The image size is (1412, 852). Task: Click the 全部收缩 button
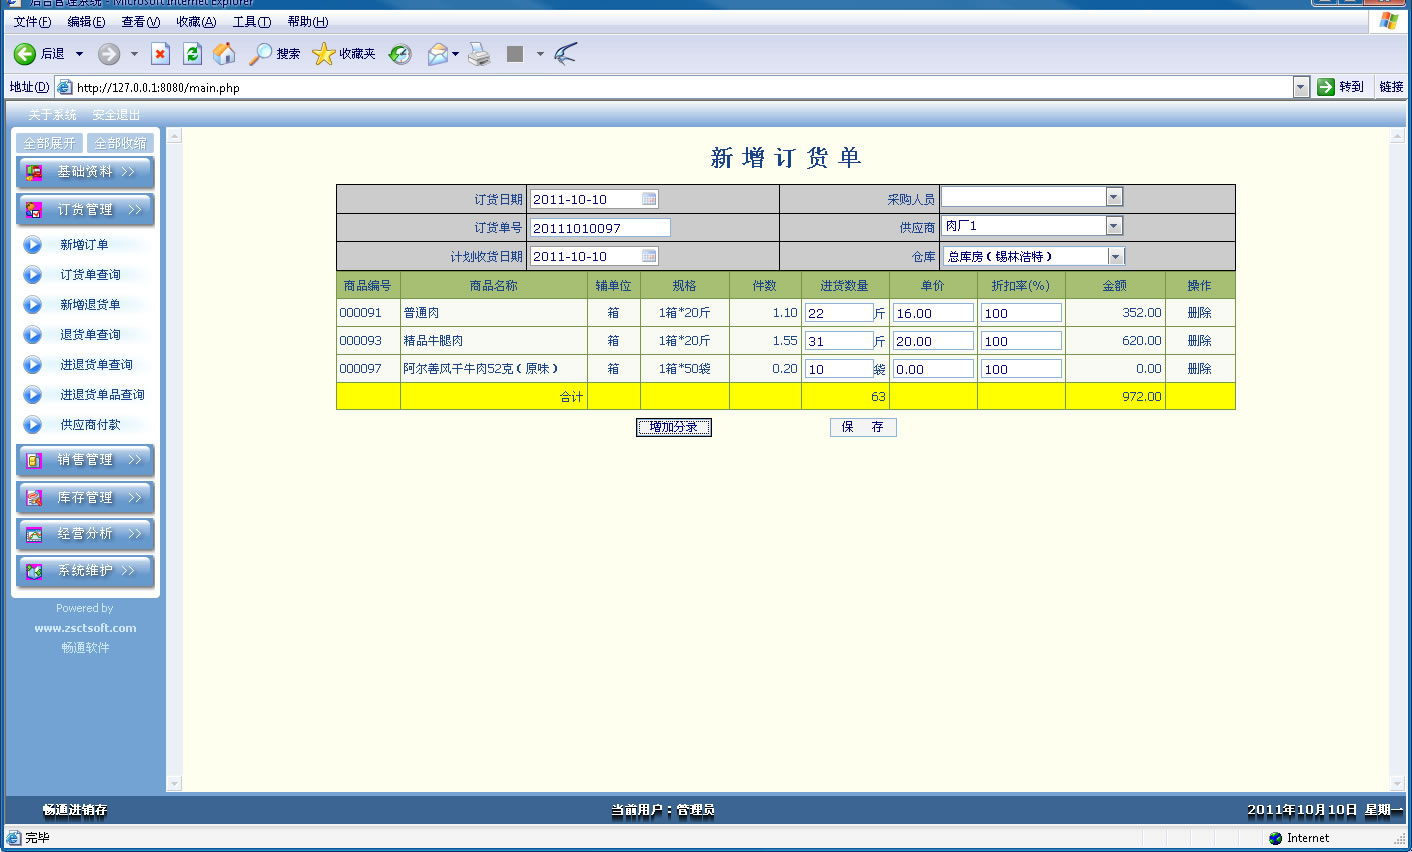(x=120, y=143)
